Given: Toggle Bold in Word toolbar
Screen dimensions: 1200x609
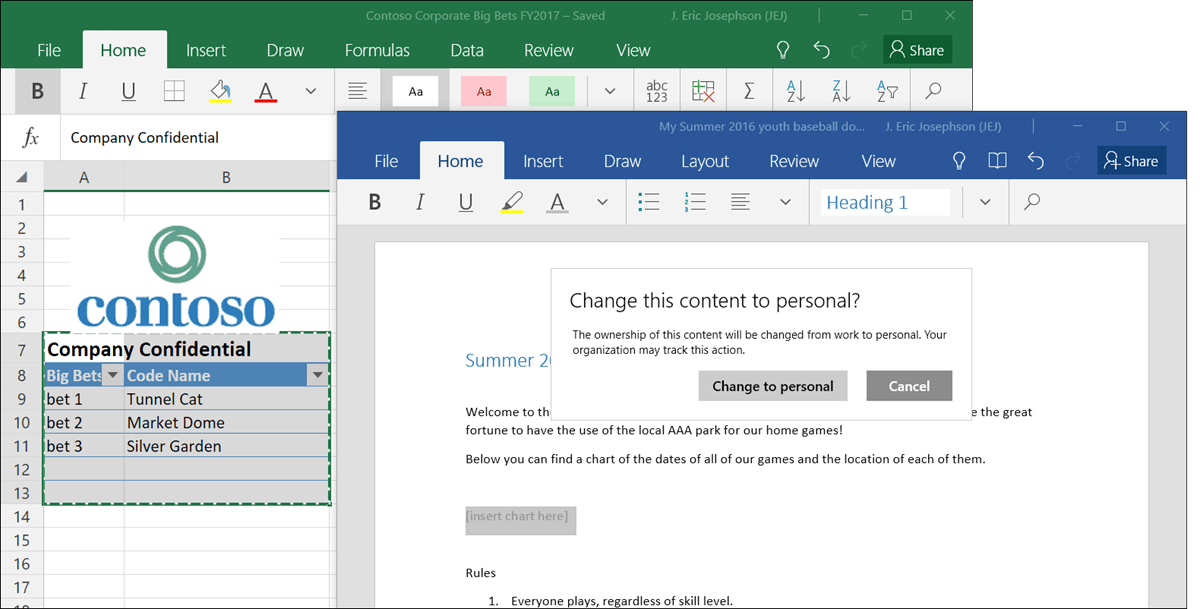Looking at the screenshot, I should [375, 202].
